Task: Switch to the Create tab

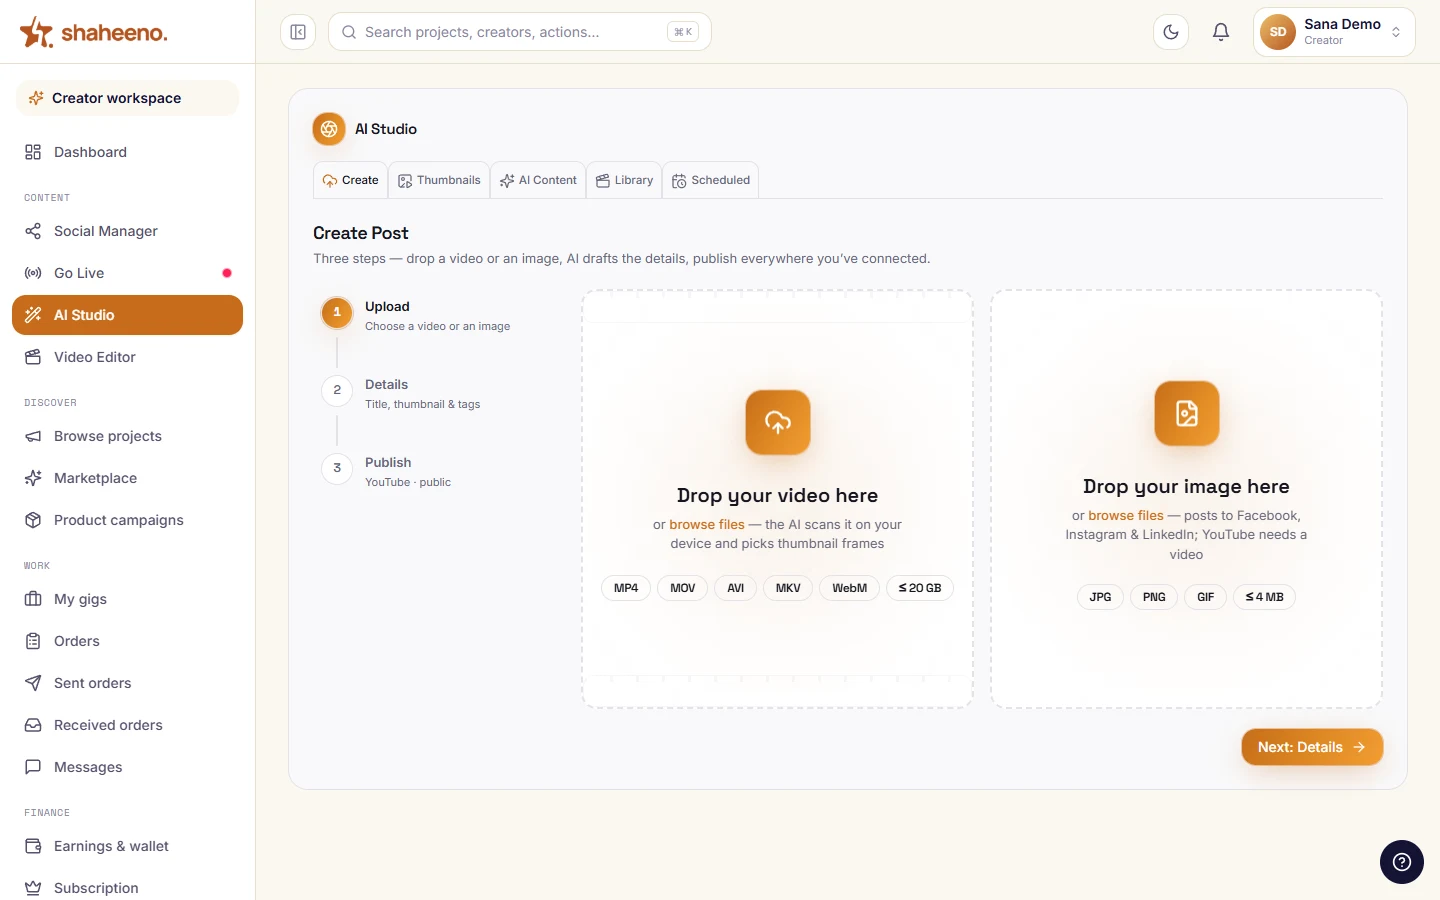Action: click(351, 180)
